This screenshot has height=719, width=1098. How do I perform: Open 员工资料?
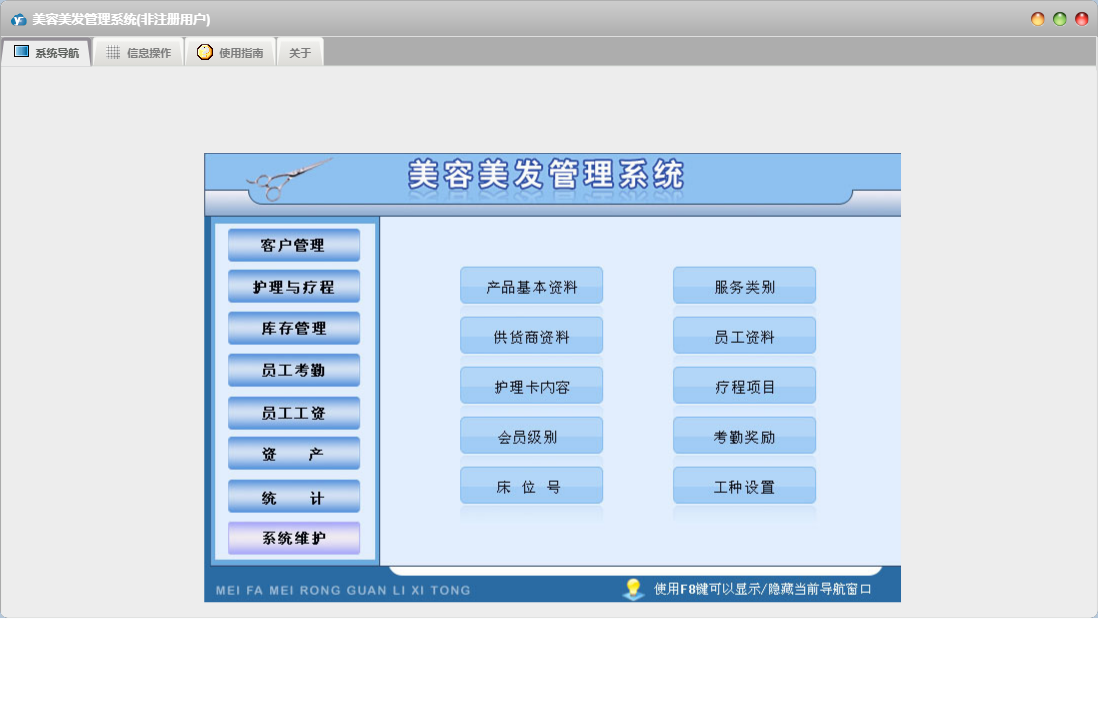(x=744, y=335)
